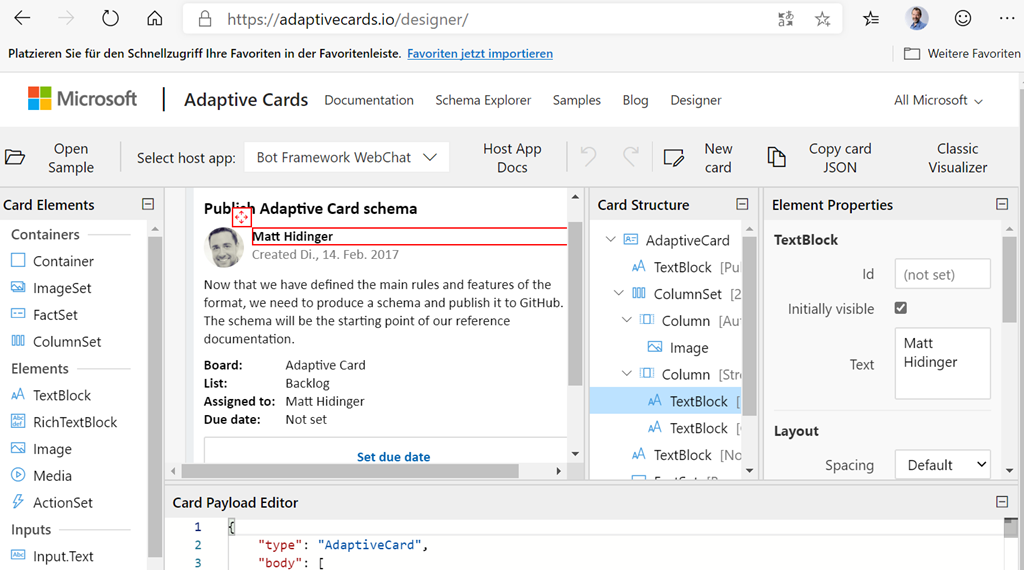This screenshot has height=570, width=1024.
Task: Reload the page with refresh icon
Action: pos(110,18)
